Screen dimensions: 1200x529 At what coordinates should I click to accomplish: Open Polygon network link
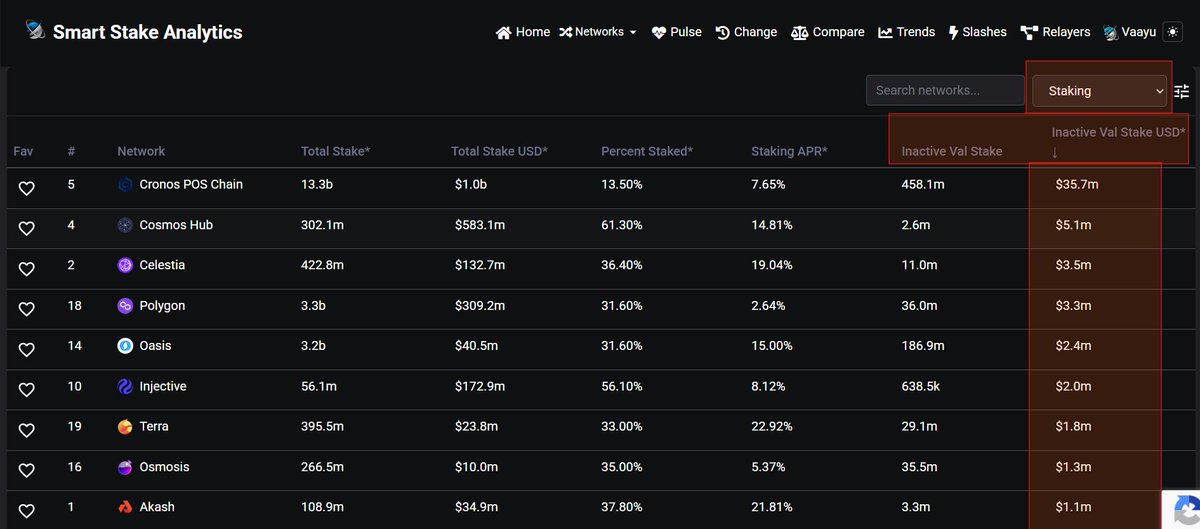pyautogui.click(x=162, y=306)
